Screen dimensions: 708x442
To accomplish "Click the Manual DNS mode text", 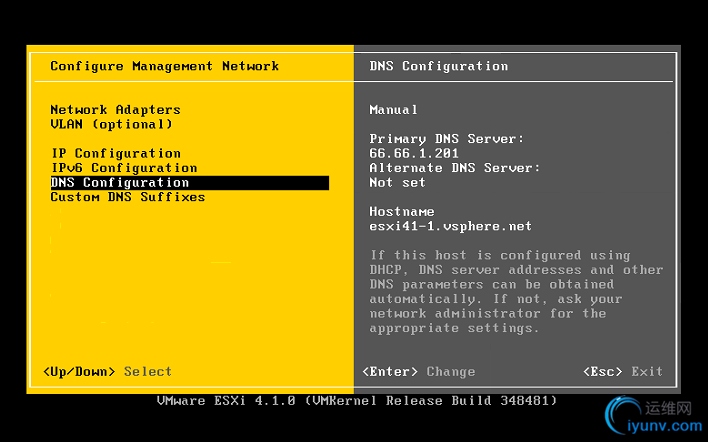I will point(393,110).
